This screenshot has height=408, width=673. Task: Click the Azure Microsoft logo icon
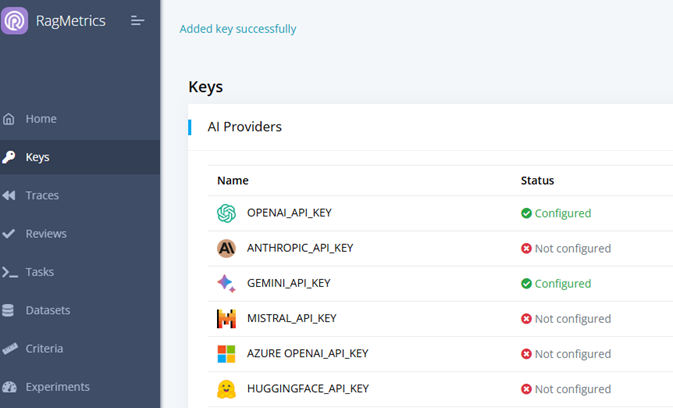point(226,354)
